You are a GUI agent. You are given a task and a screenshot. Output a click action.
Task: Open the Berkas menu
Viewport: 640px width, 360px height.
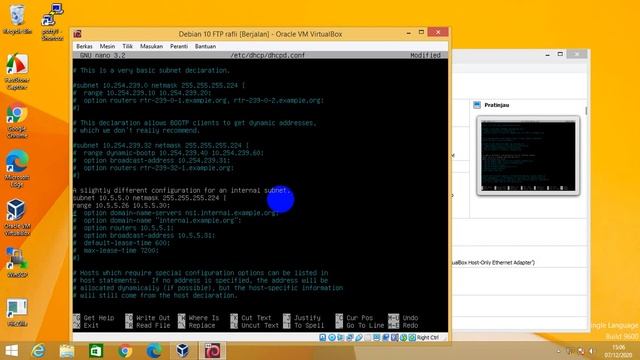point(84,47)
